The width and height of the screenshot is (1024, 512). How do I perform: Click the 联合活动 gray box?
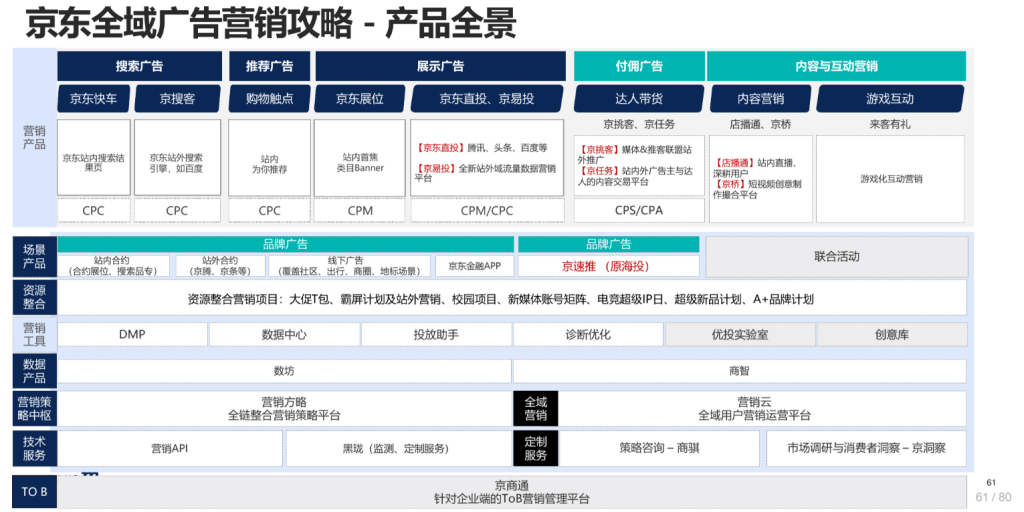coord(836,257)
